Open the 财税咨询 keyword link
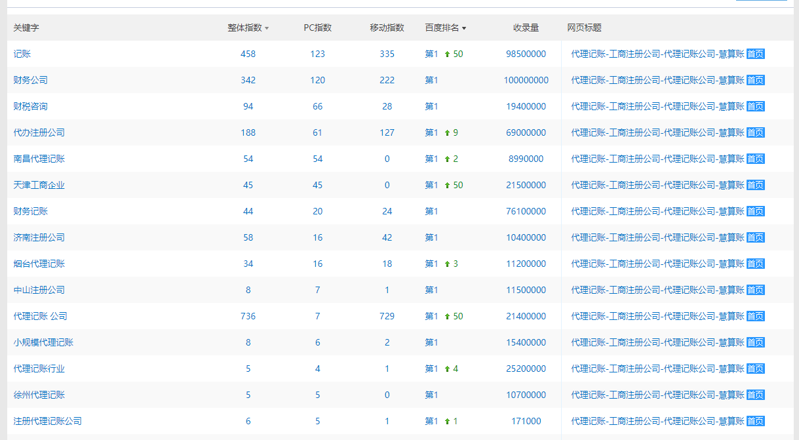The width and height of the screenshot is (799, 440). 31,107
